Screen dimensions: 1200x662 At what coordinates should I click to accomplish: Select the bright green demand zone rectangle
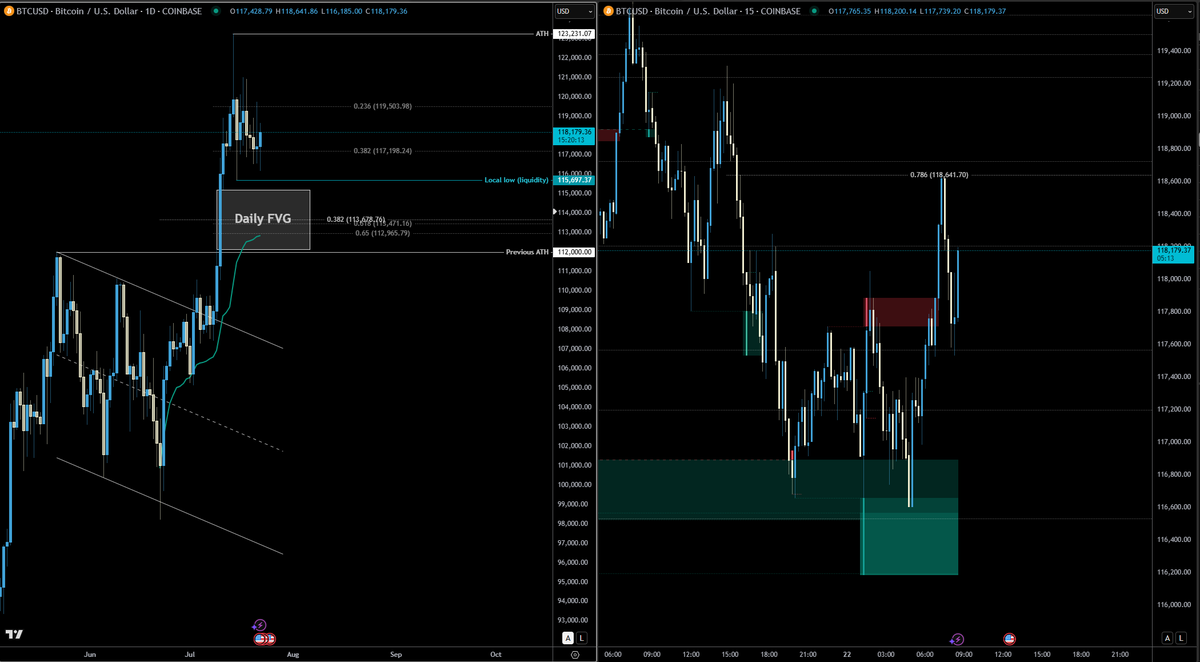pyautogui.click(x=910, y=537)
